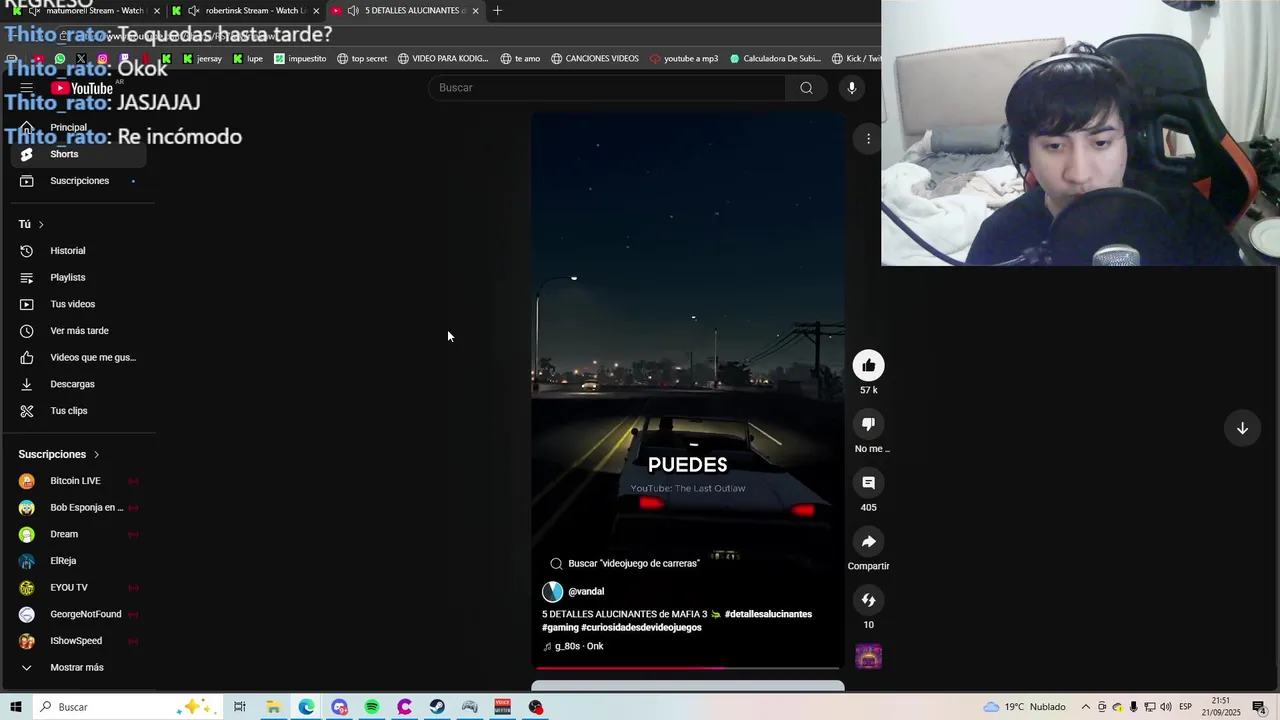Open Windows Start menu
The width and height of the screenshot is (1280, 720).
point(16,707)
